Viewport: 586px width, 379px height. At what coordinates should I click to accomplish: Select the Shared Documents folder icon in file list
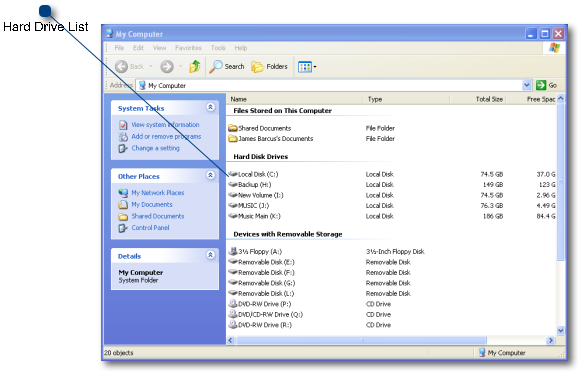pyautogui.click(x=233, y=128)
